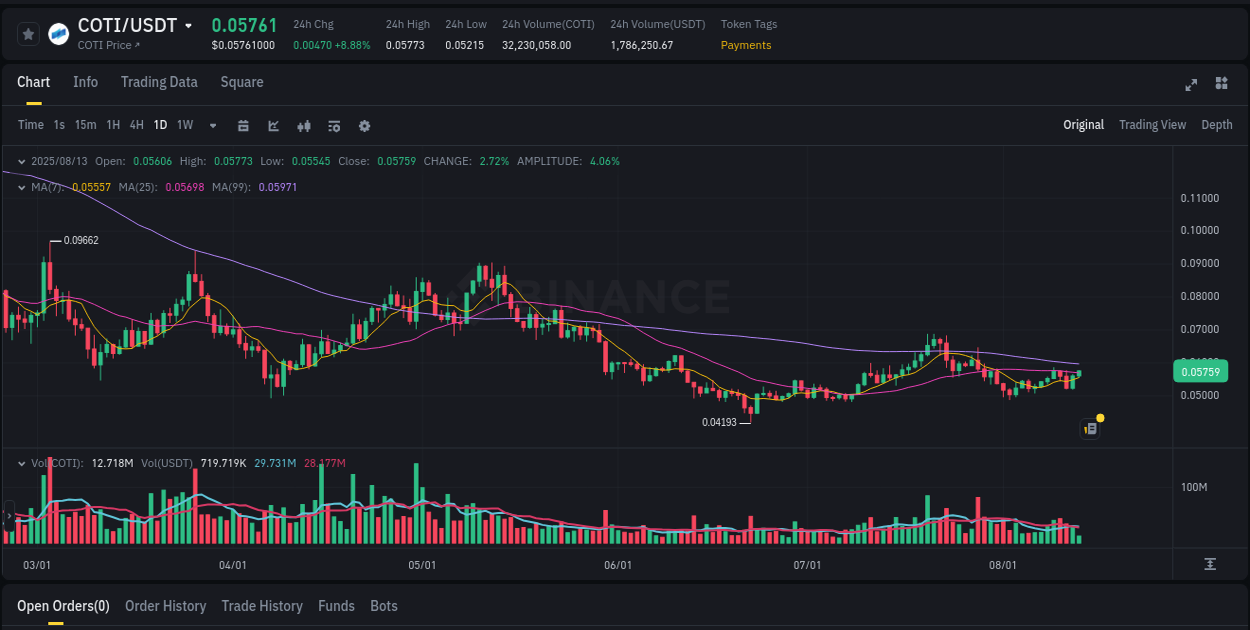Open the extra timeframe options dropdown arrow
The height and width of the screenshot is (630, 1250).
(x=211, y=125)
